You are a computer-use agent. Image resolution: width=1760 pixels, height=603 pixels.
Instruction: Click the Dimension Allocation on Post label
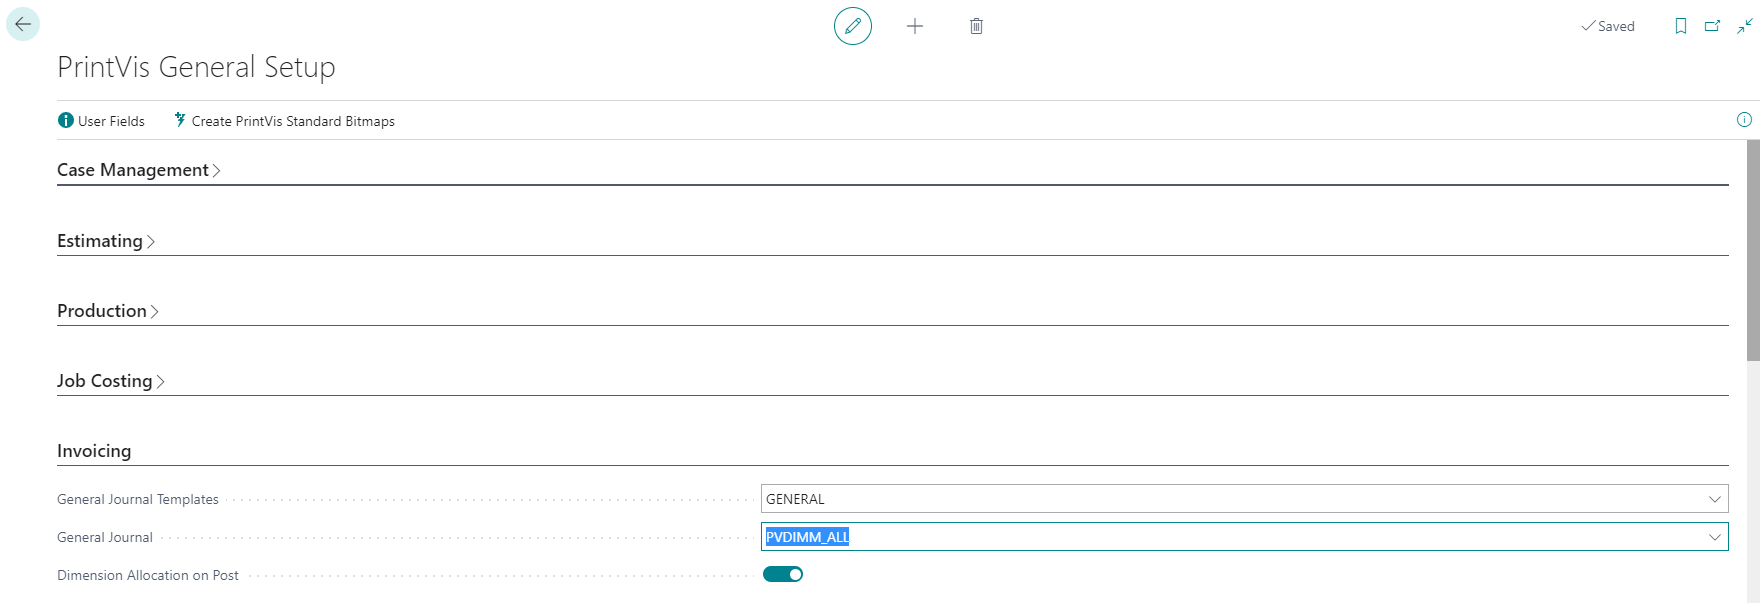pyautogui.click(x=148, y=575)
